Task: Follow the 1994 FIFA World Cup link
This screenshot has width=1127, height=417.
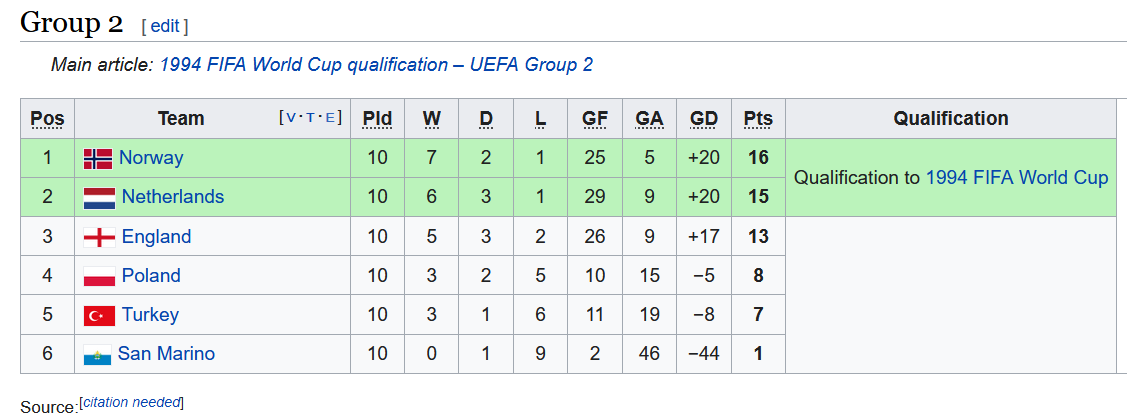Action: [x=1016, y=178]
